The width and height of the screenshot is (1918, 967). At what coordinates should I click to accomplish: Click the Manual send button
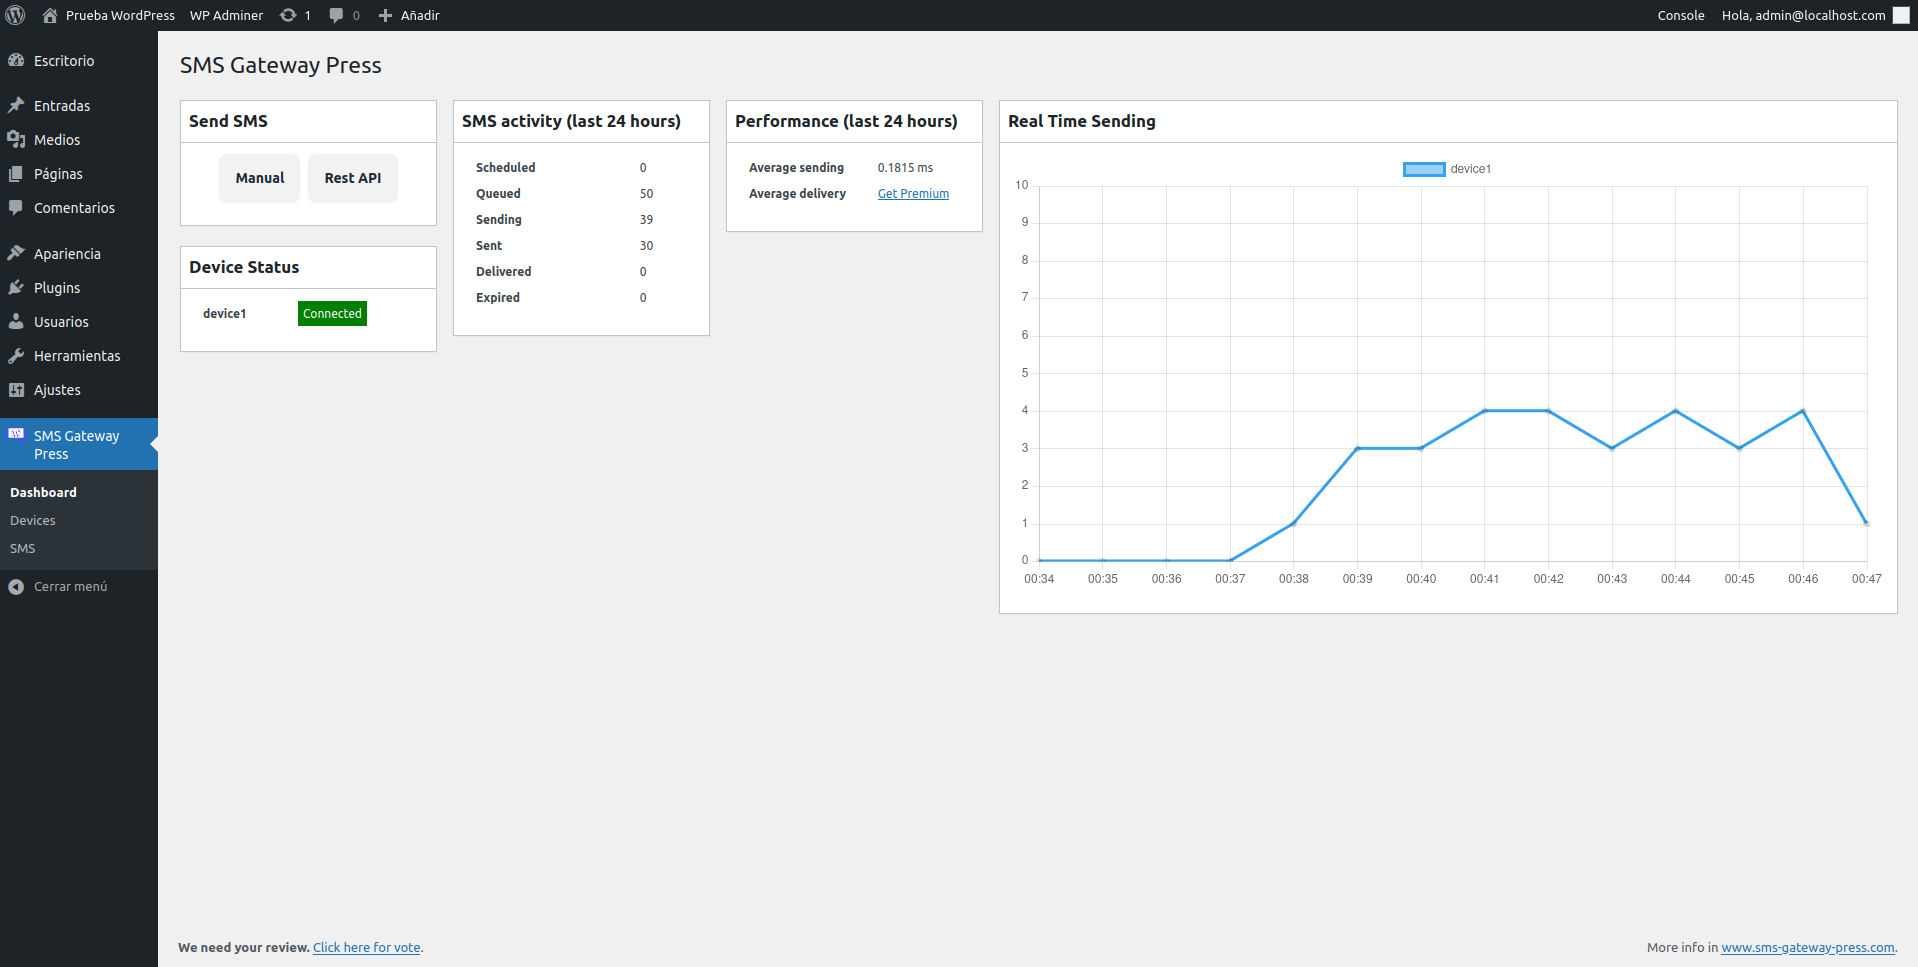(x=260, y=178)
